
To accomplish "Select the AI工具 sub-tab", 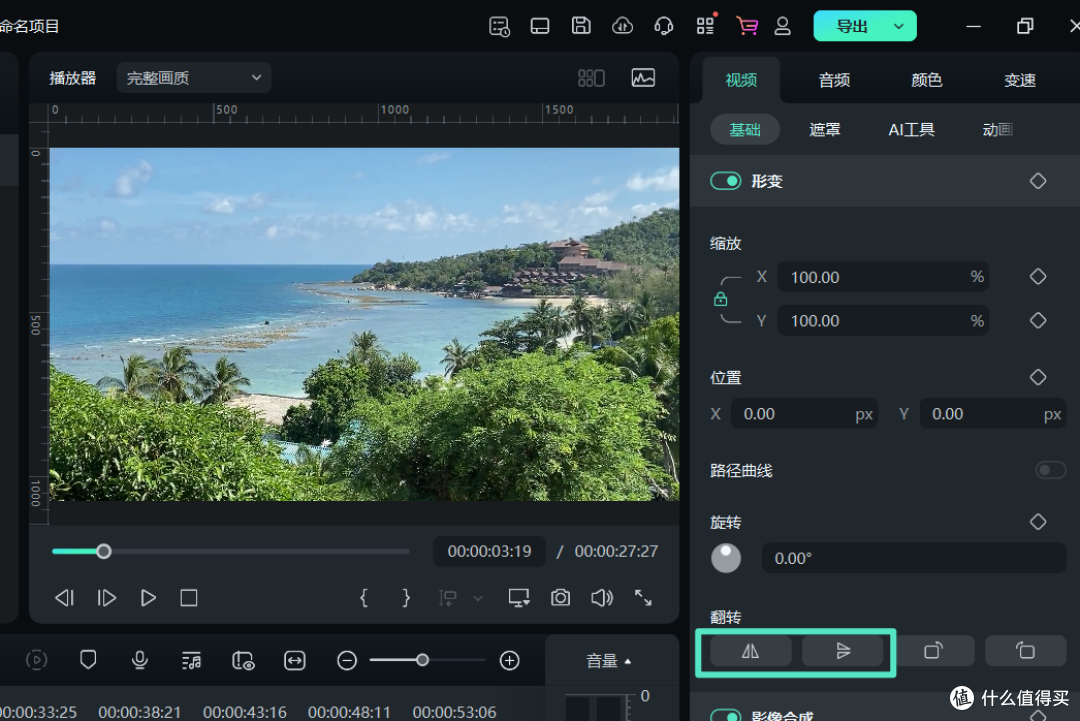I will click(x=911, y=129).
